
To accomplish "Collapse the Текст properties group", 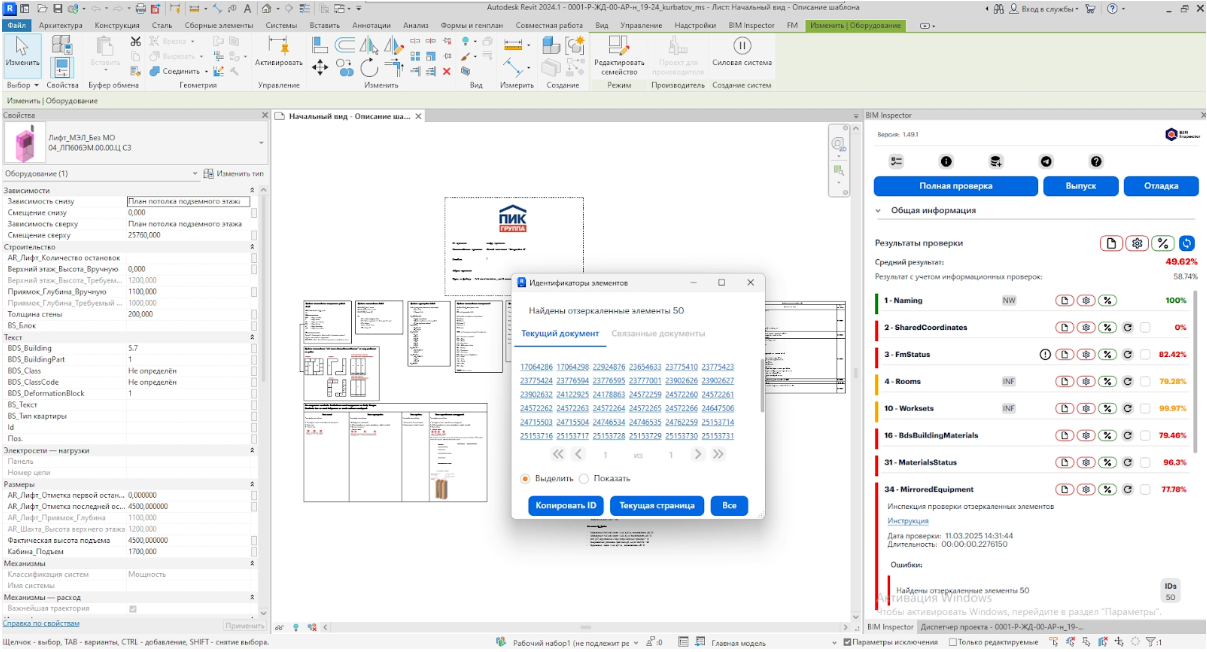I will pos(251,338).
